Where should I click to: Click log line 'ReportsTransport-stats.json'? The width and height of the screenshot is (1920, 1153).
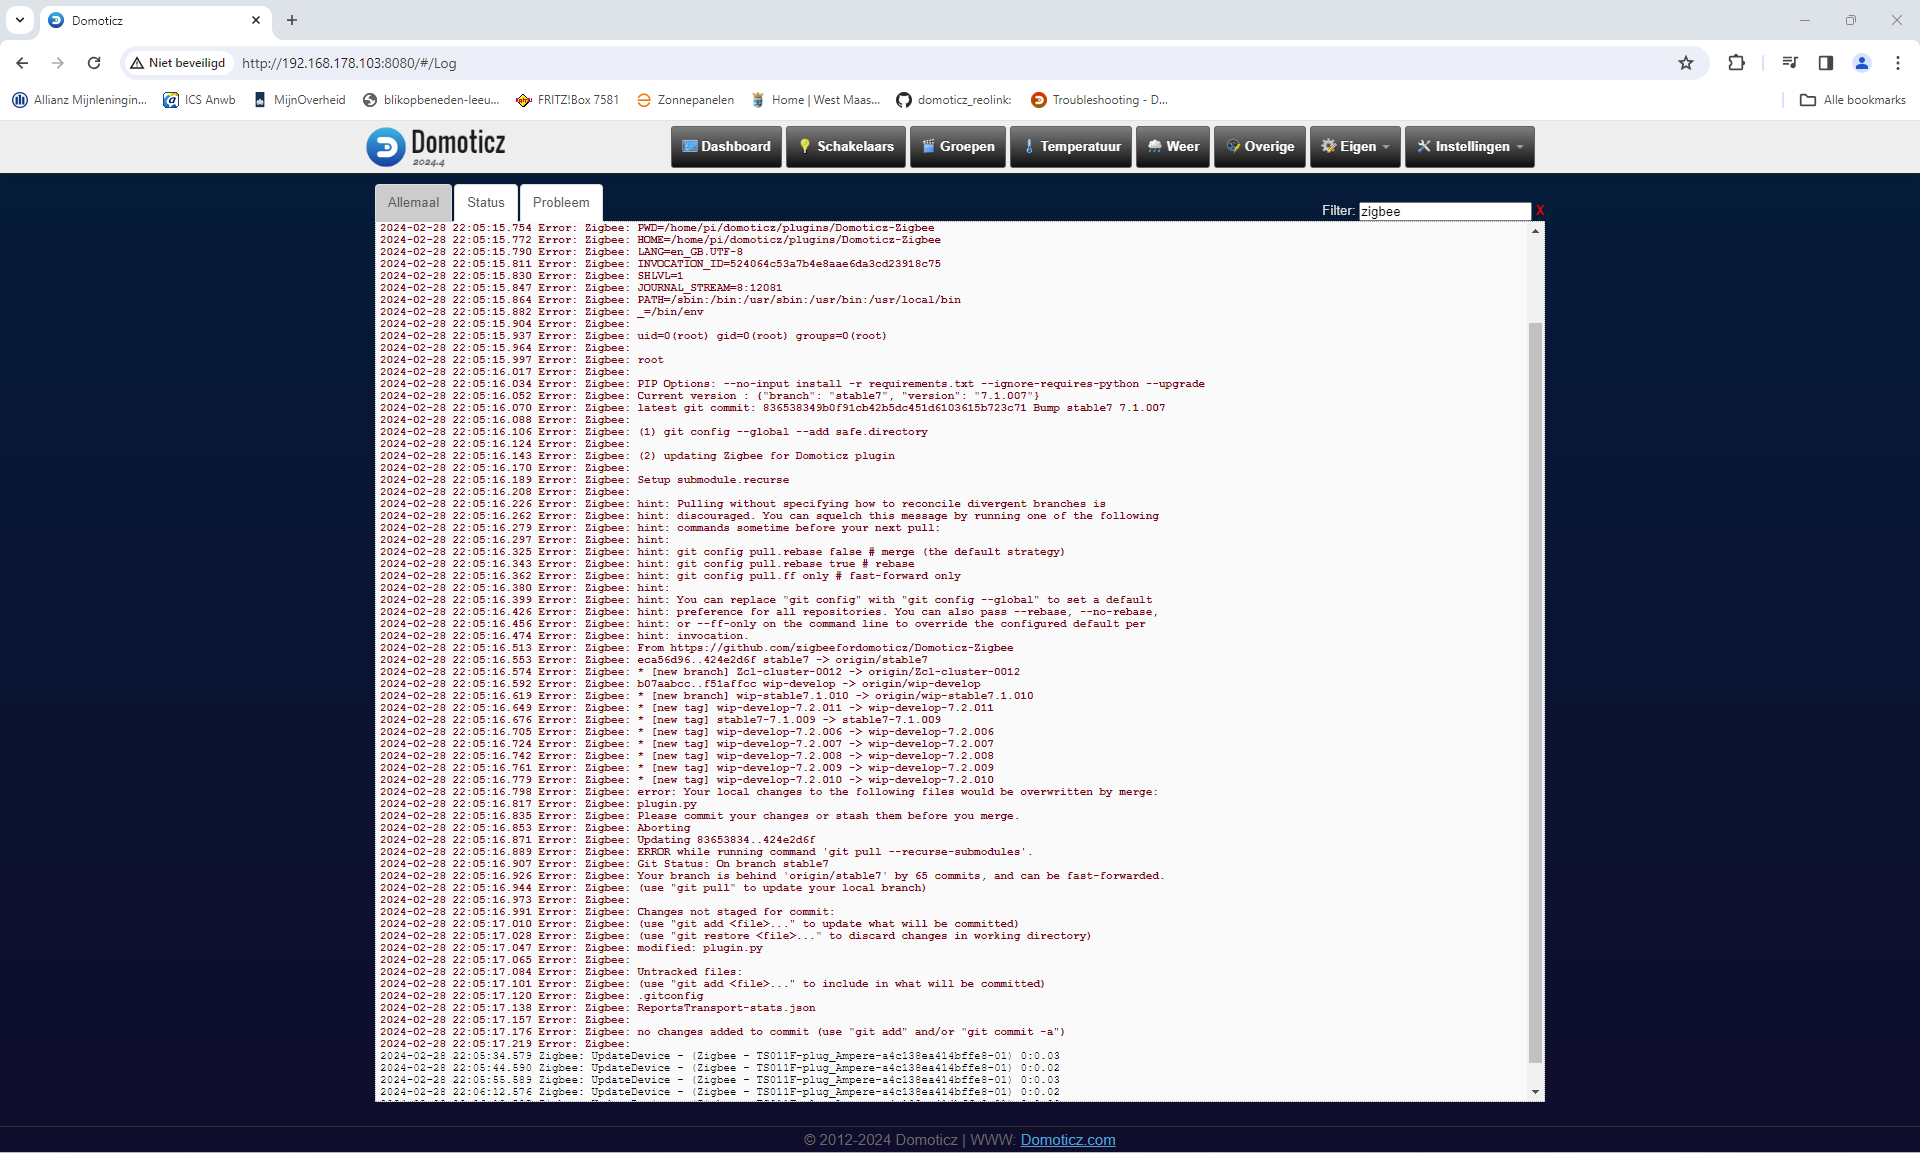pos(597,1008)
